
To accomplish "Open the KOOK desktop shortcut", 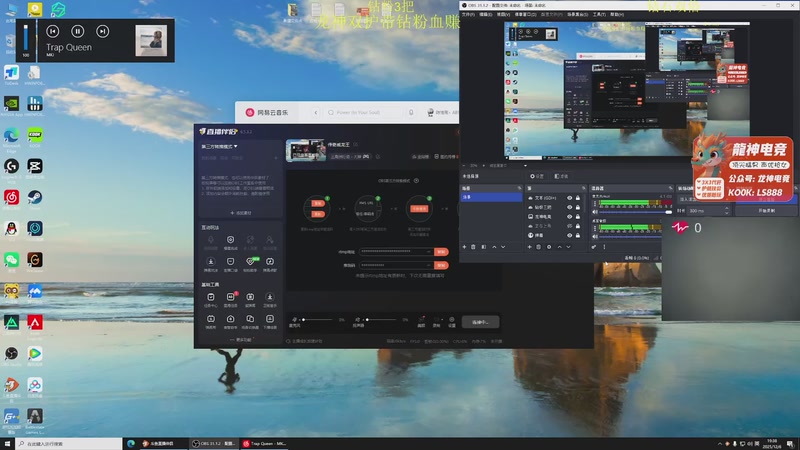I will [35, 135].
